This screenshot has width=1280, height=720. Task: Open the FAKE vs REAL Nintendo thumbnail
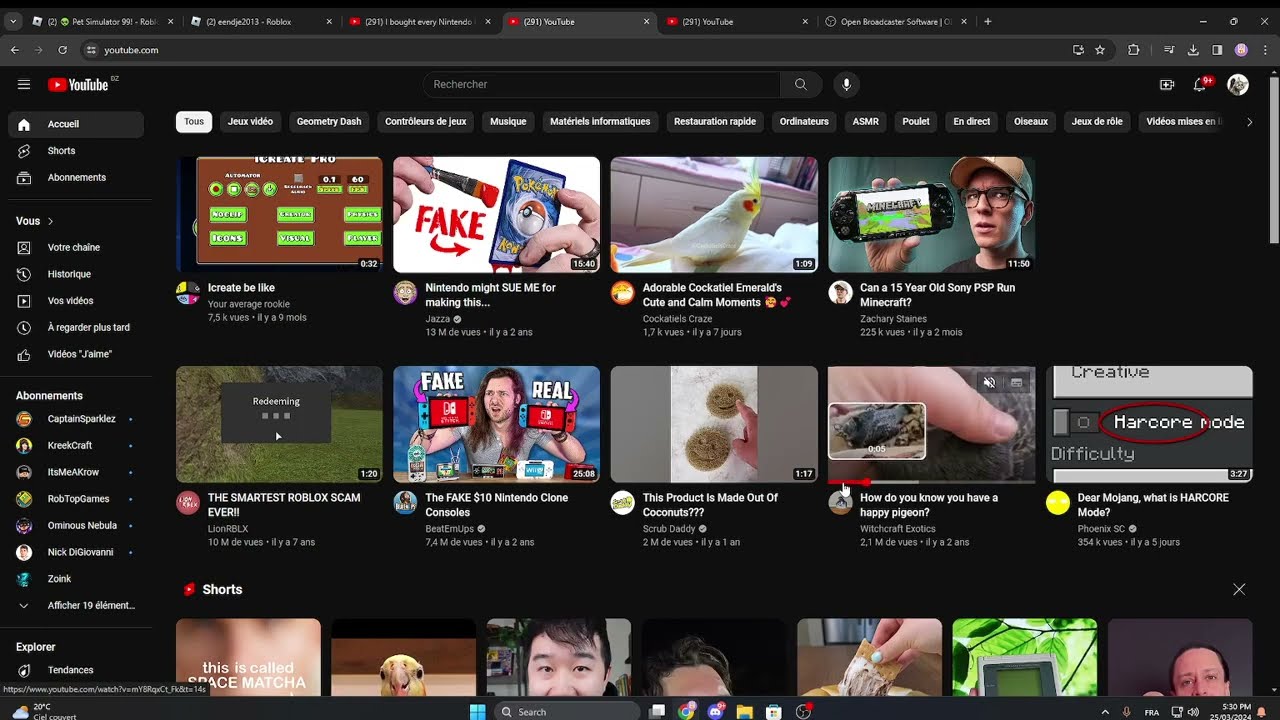pyautogui.click(x=496, y=424)
